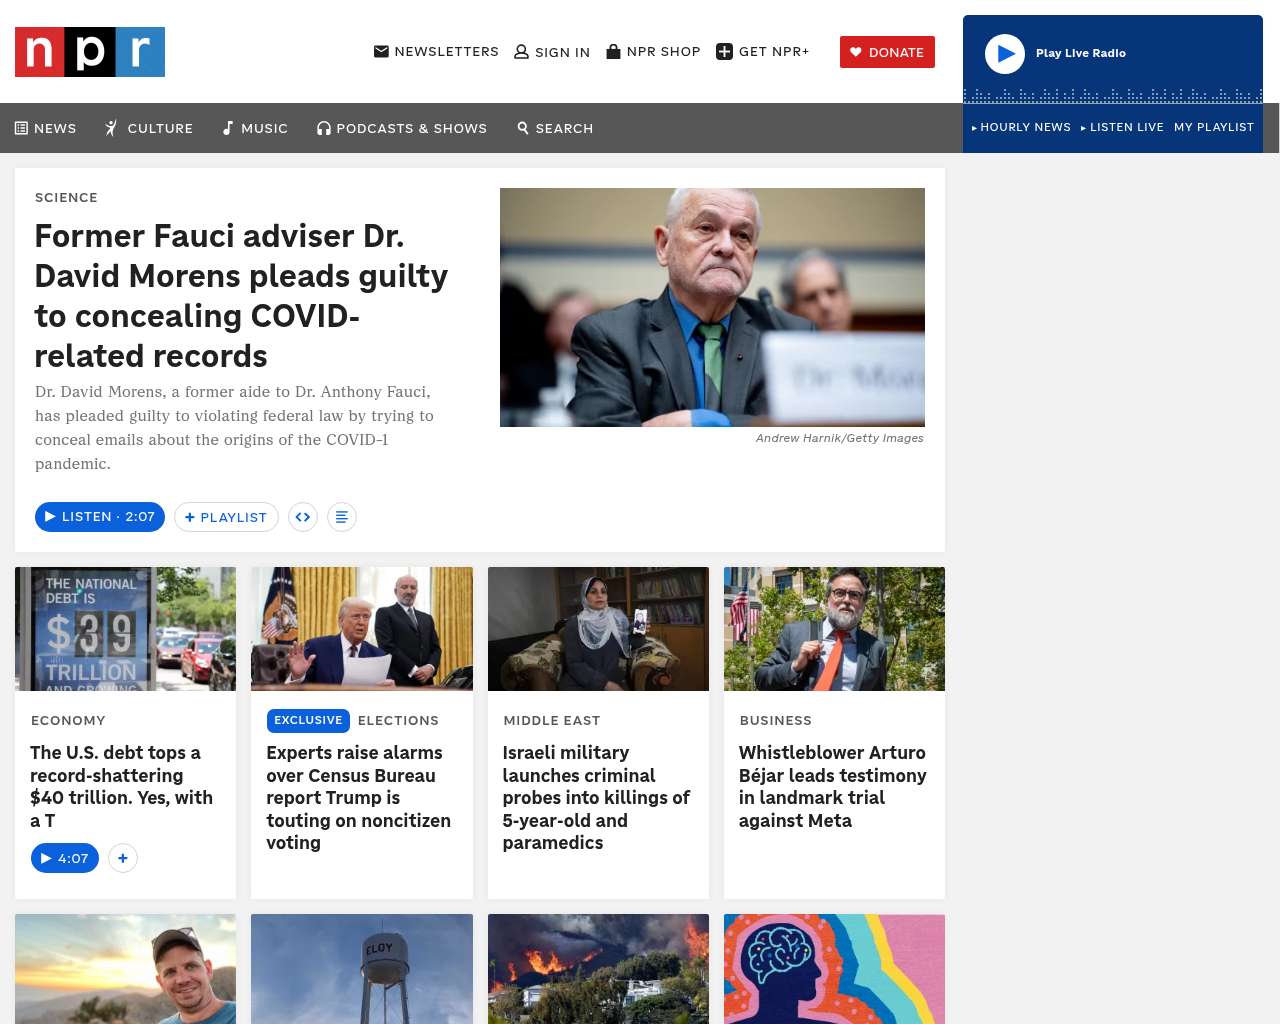
Task: Click the Middle East category label
Action: click(552, 720)
